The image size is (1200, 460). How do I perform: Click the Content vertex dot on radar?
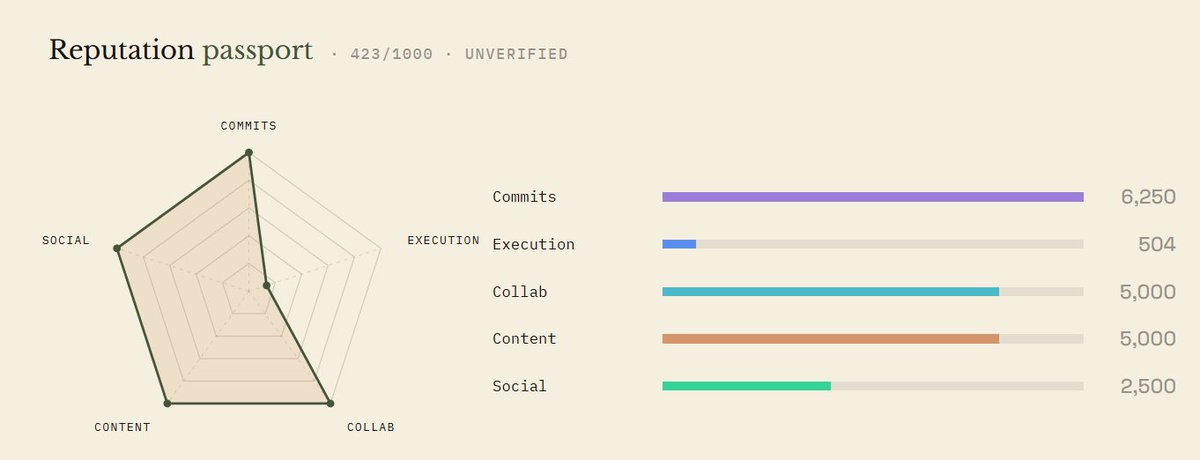pos(167,403)
